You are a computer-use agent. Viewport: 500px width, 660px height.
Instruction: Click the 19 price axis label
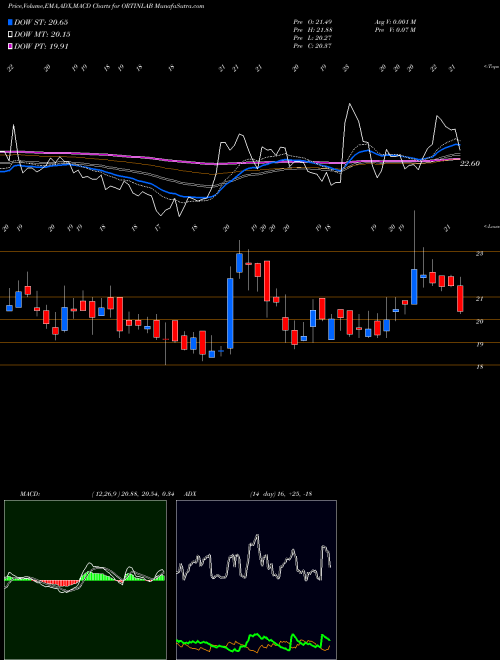(x=479, y=344)
